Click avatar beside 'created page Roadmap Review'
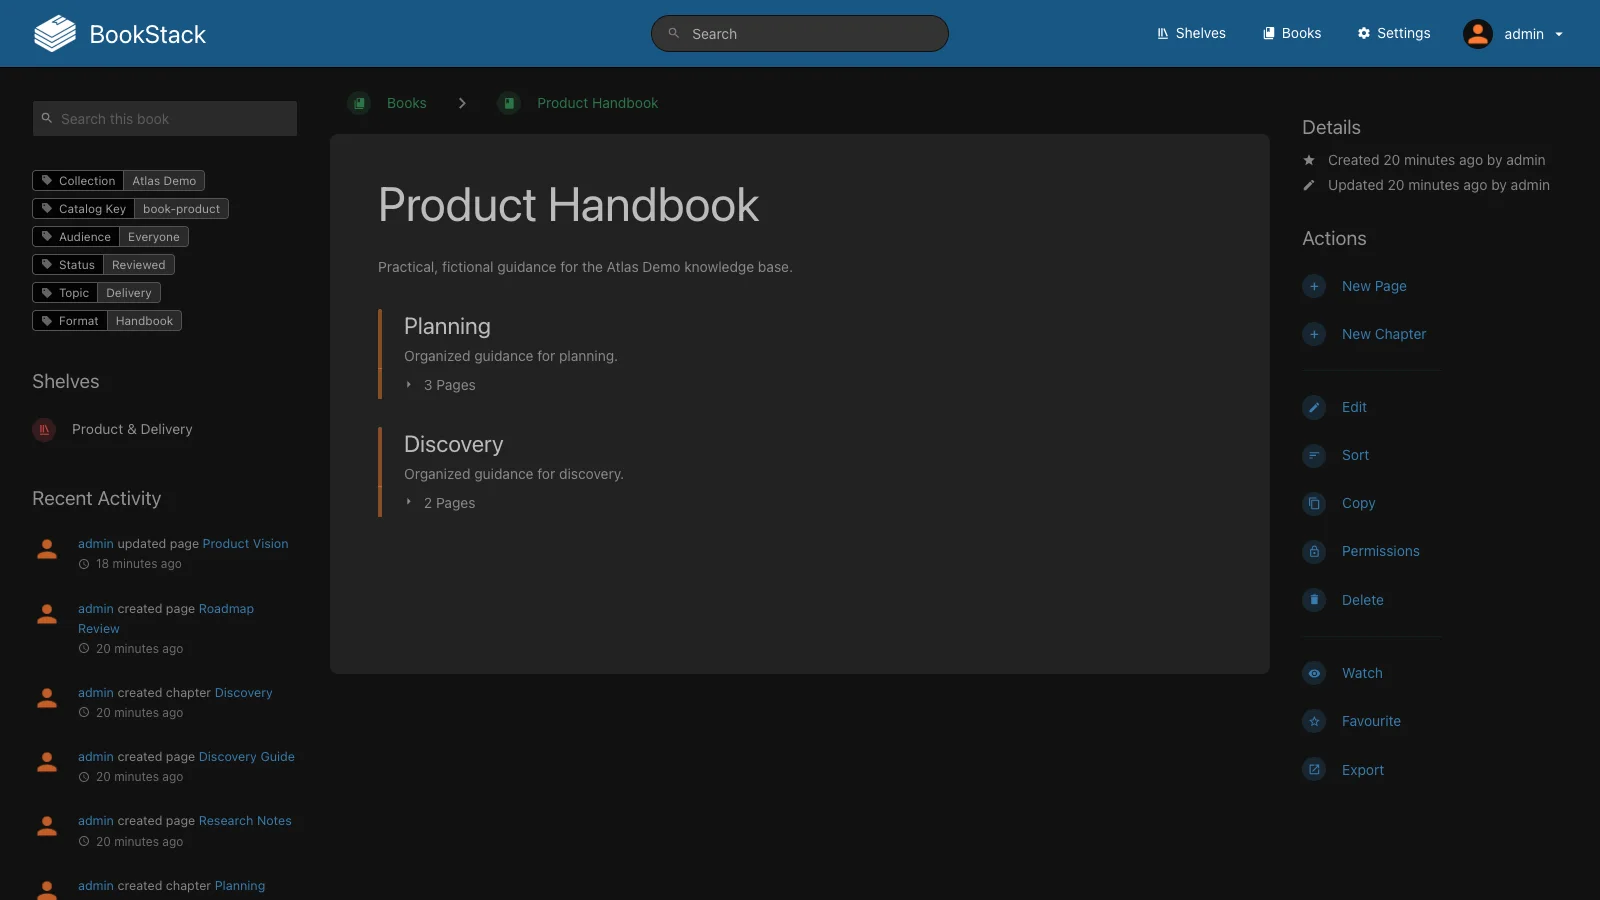The width and height of the screenshot is (1600, 900). pos(47,614)
